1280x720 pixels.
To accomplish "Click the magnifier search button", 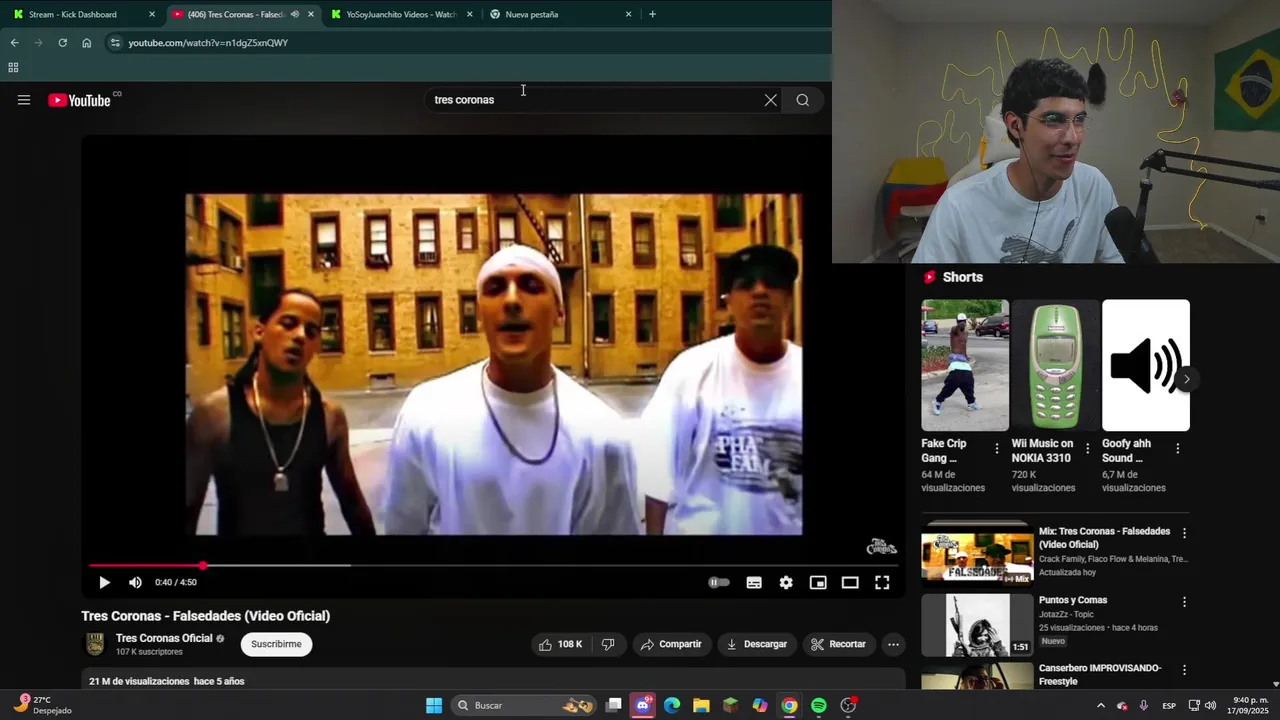I will click(802, 100).
